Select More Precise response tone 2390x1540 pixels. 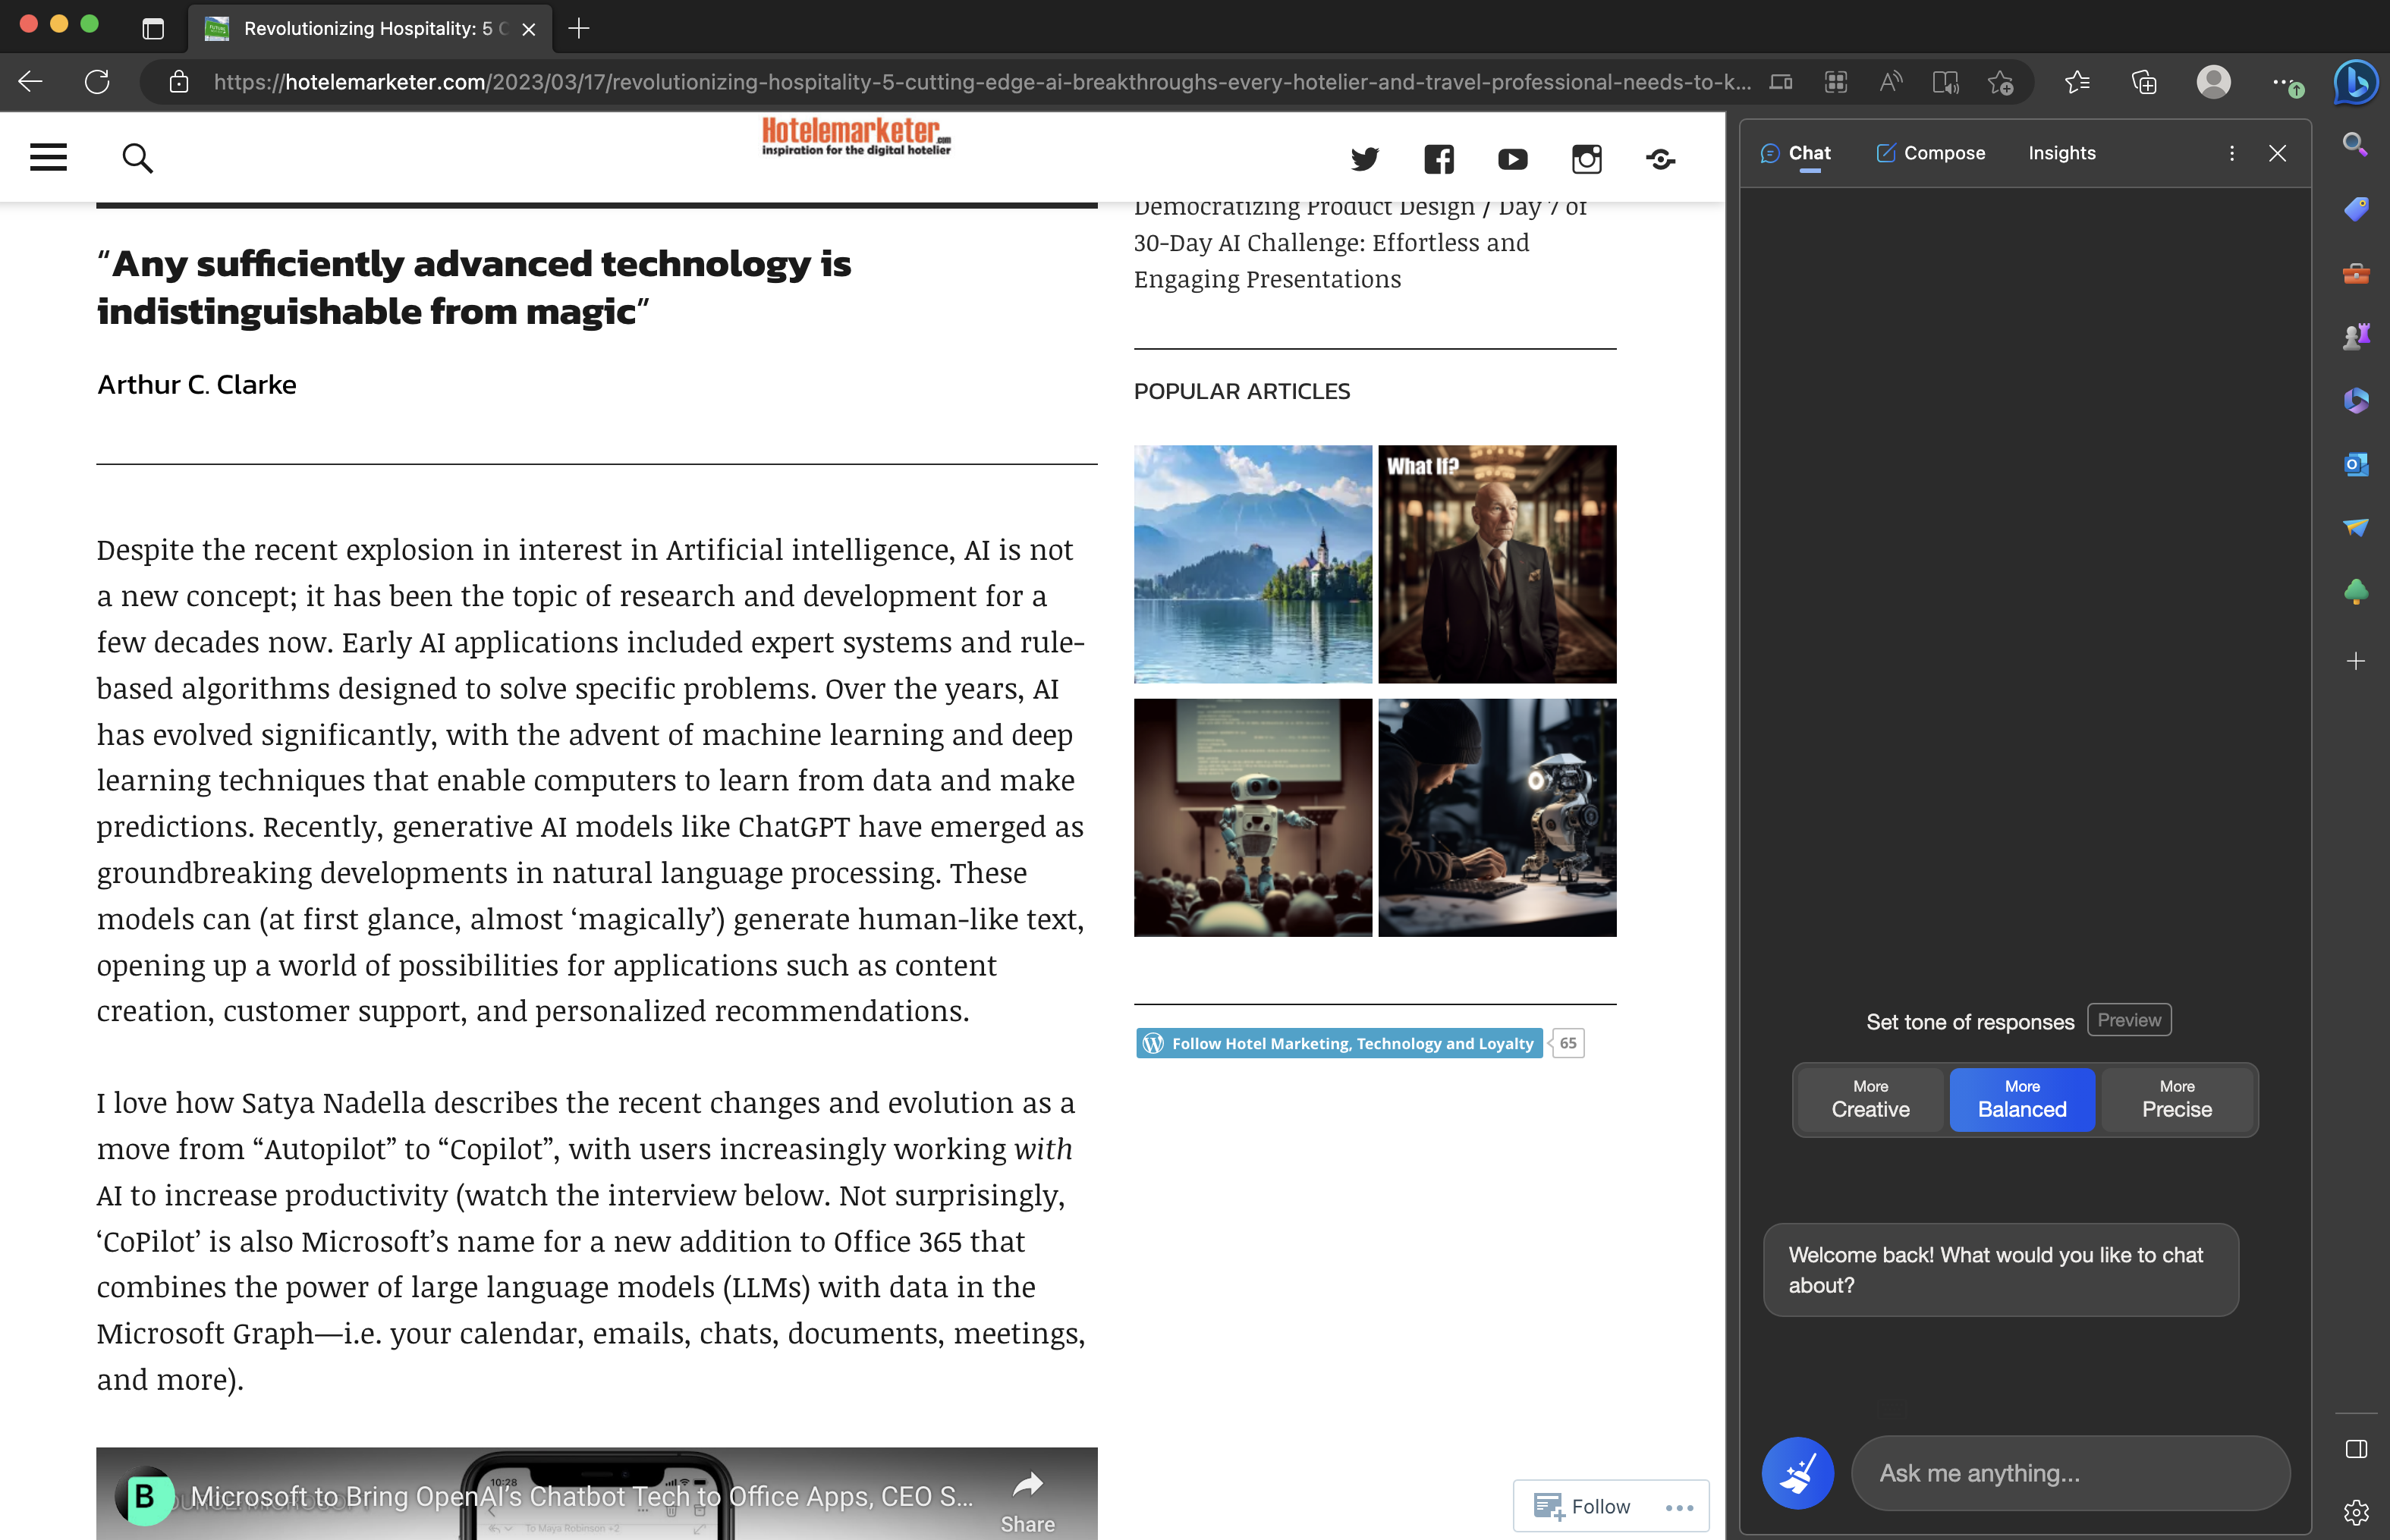(x=2176, y=1100)
